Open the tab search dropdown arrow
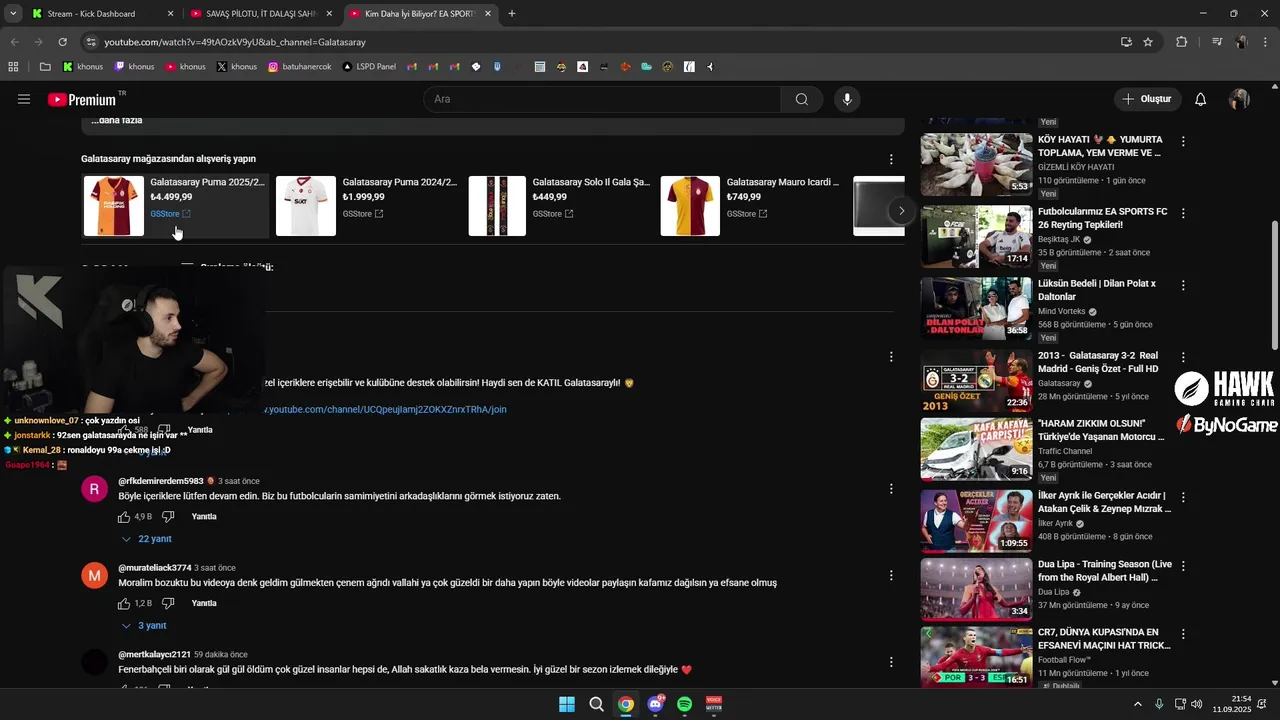 [x=13, y=14]
